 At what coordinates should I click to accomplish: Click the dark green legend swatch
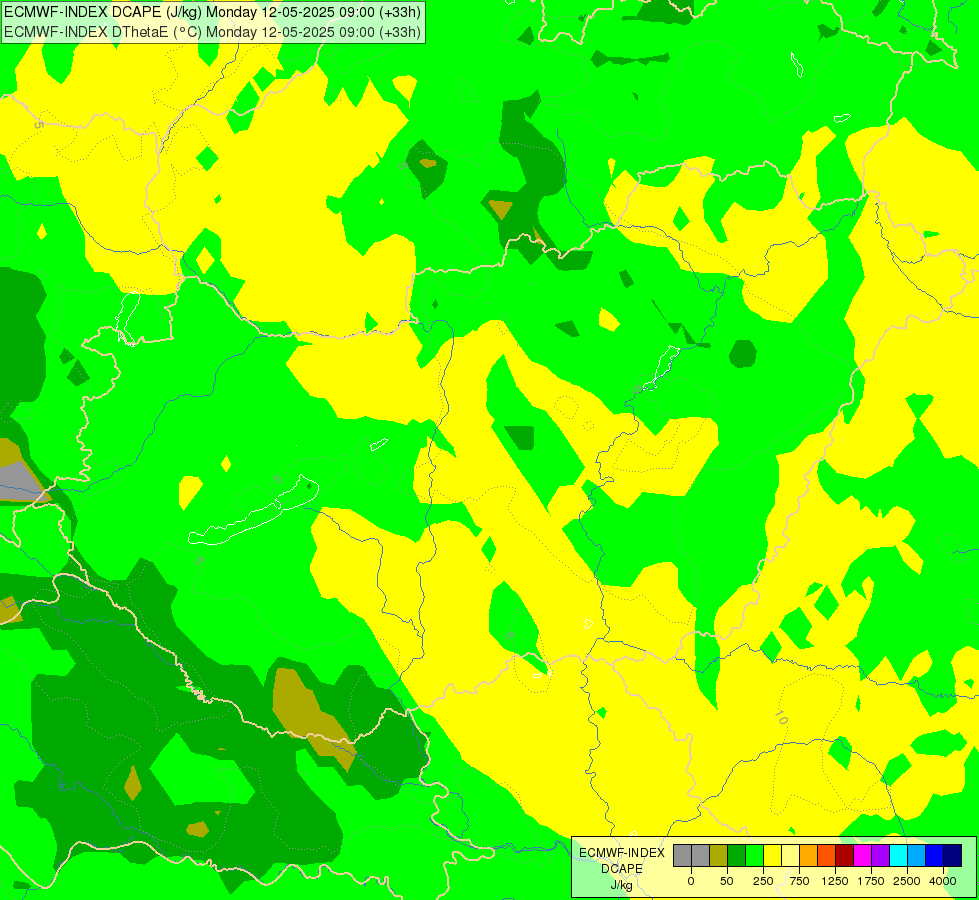coord(737,855)
